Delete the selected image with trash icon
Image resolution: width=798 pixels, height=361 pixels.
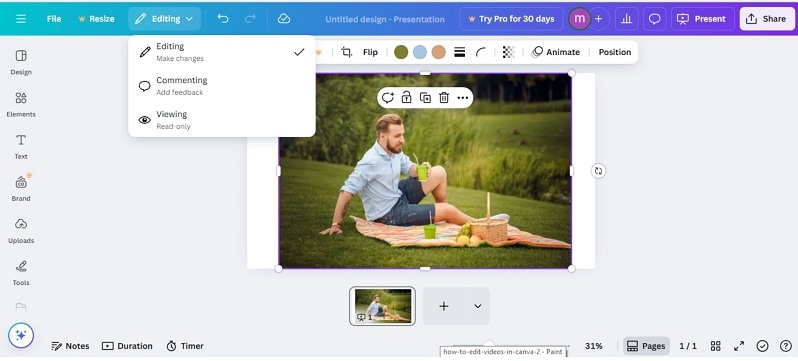(444, 98)
